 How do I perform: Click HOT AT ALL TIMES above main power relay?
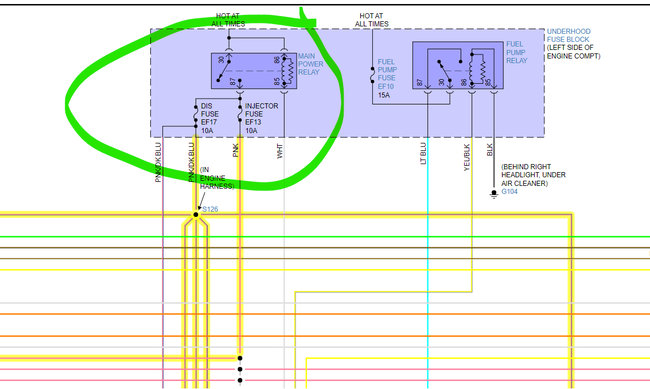pyautogui.click(x=228, y=20)
